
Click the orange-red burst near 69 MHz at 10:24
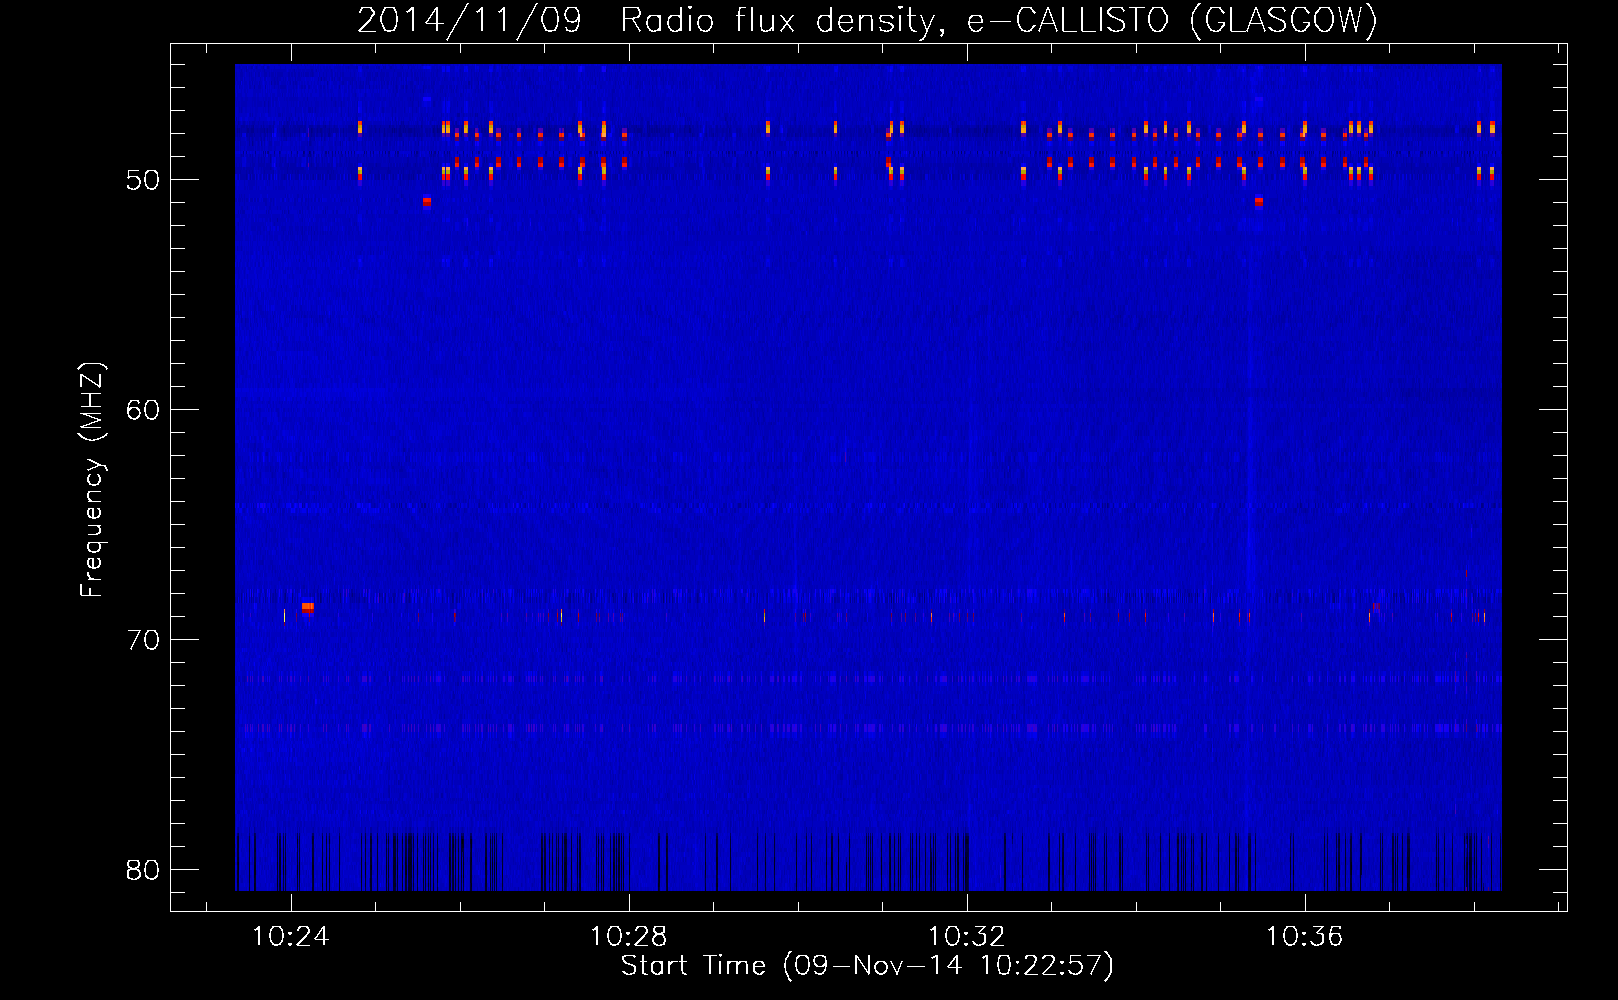click(x=307, y=607)
